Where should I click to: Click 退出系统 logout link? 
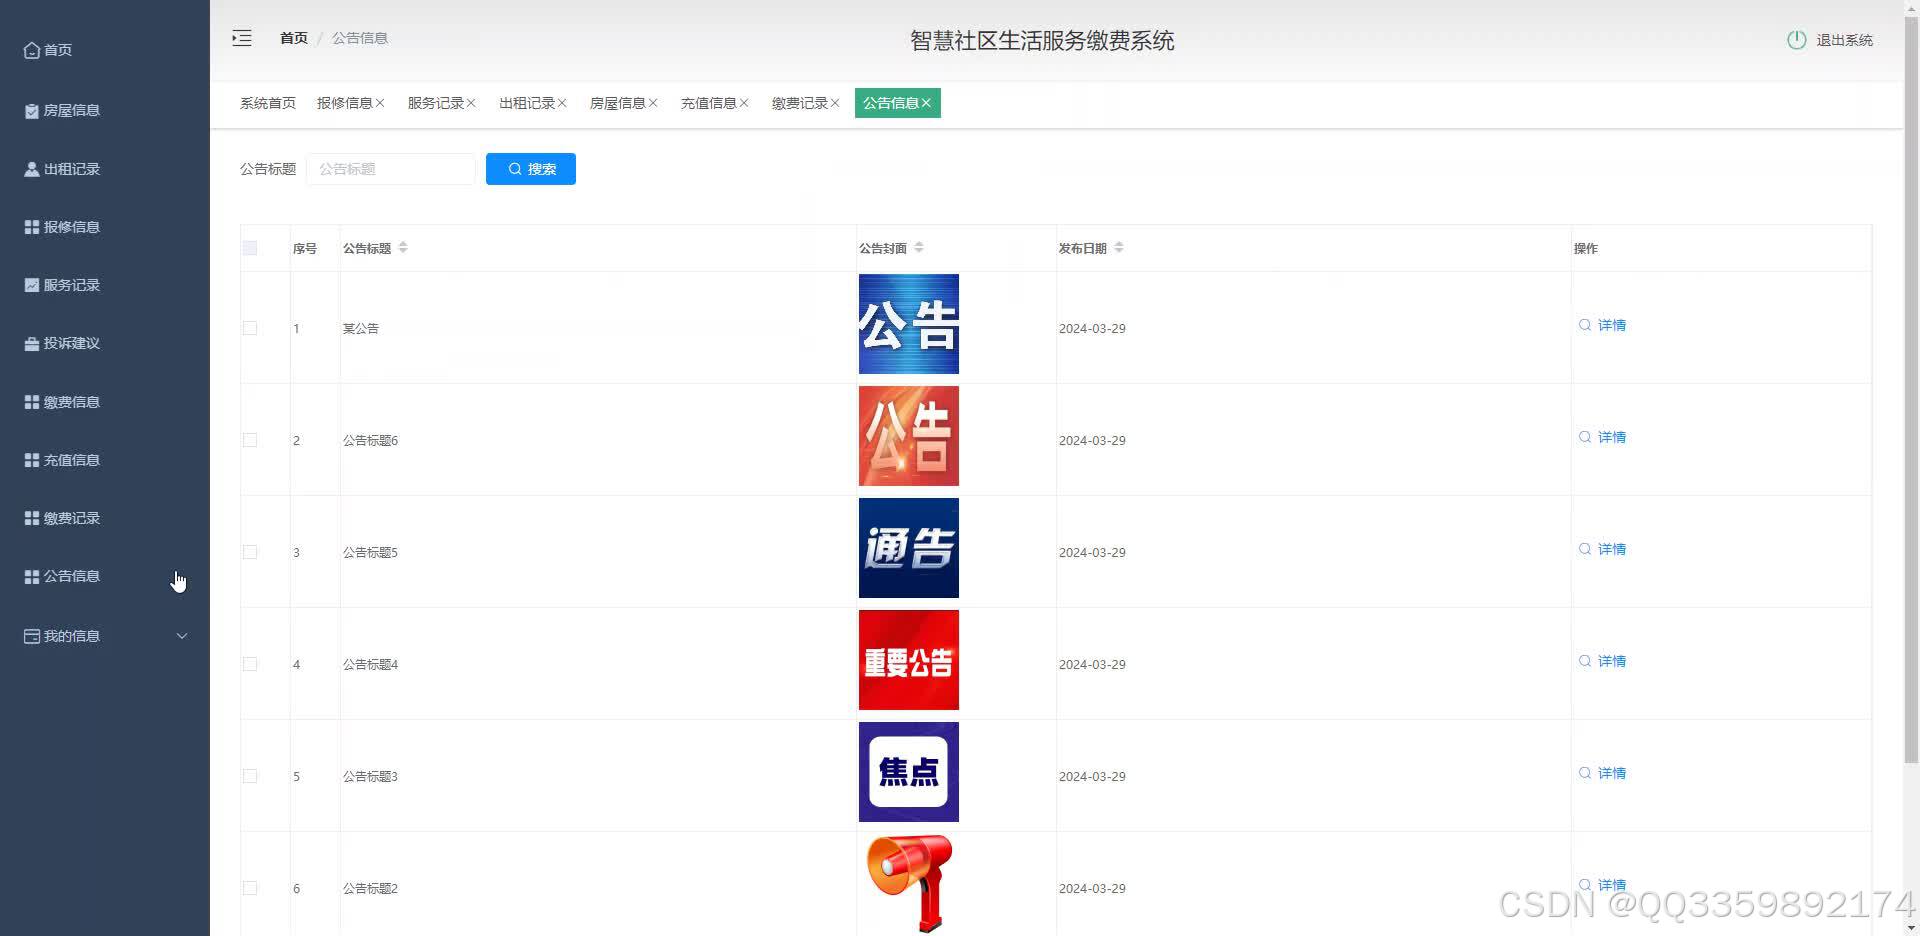click(x=1844, y=40)
